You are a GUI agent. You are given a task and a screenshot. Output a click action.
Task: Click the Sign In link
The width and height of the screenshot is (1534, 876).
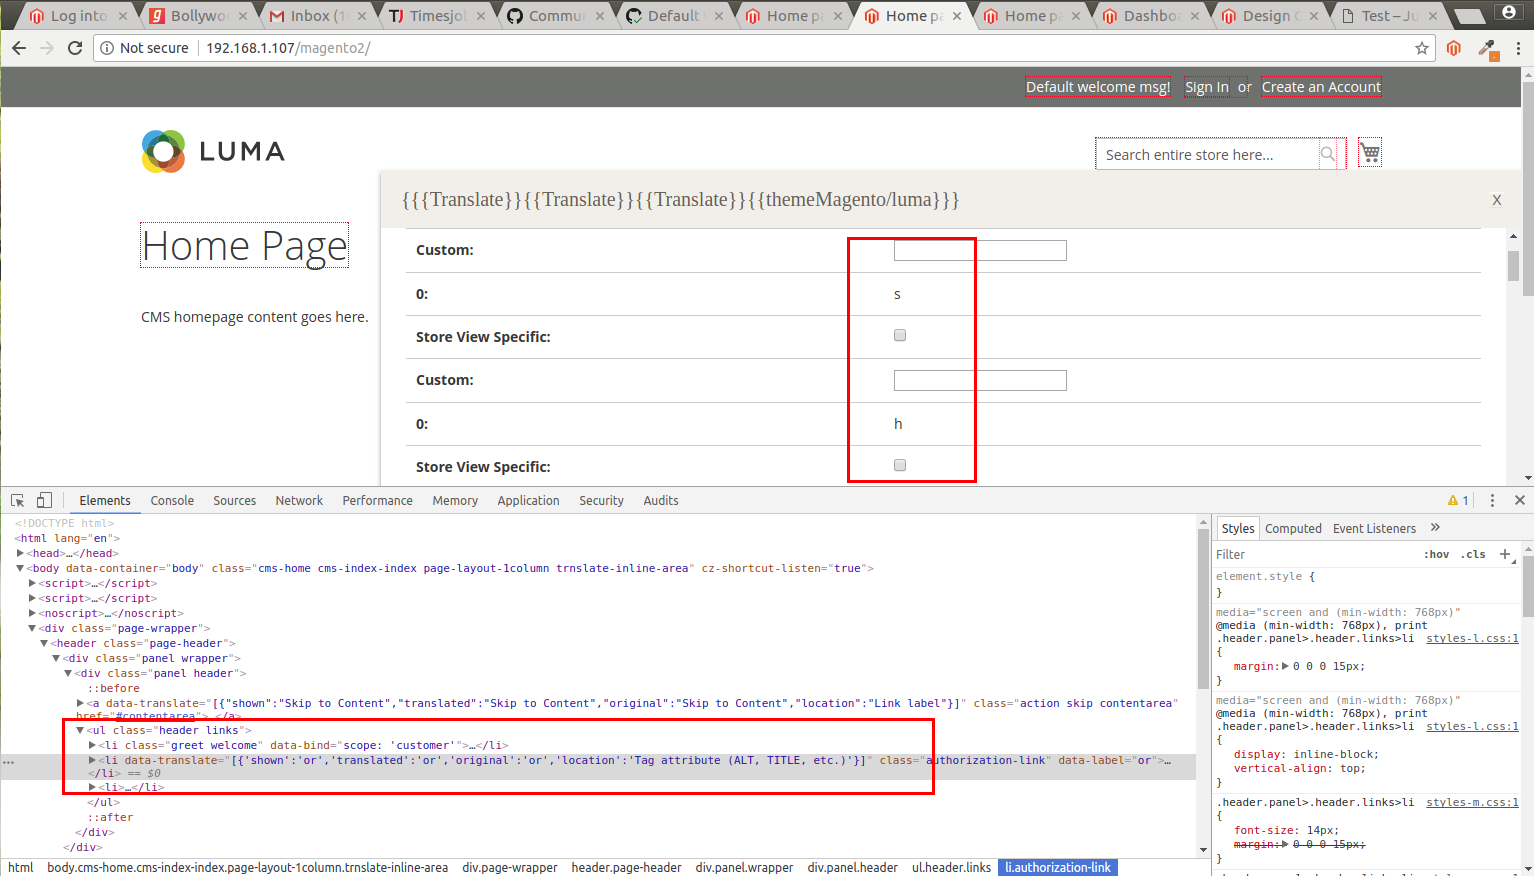pos(1207,87)
